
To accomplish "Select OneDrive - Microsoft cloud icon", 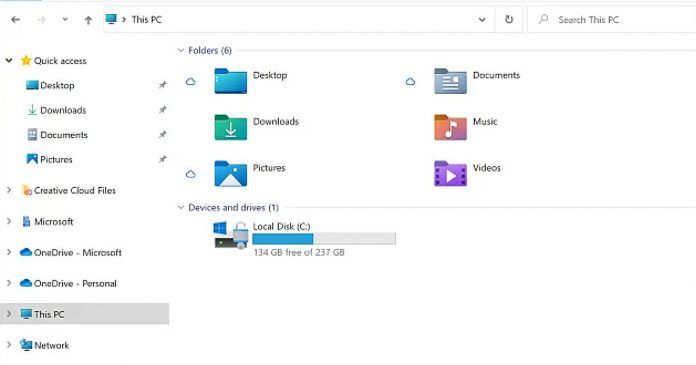I will tap(26, 252).
